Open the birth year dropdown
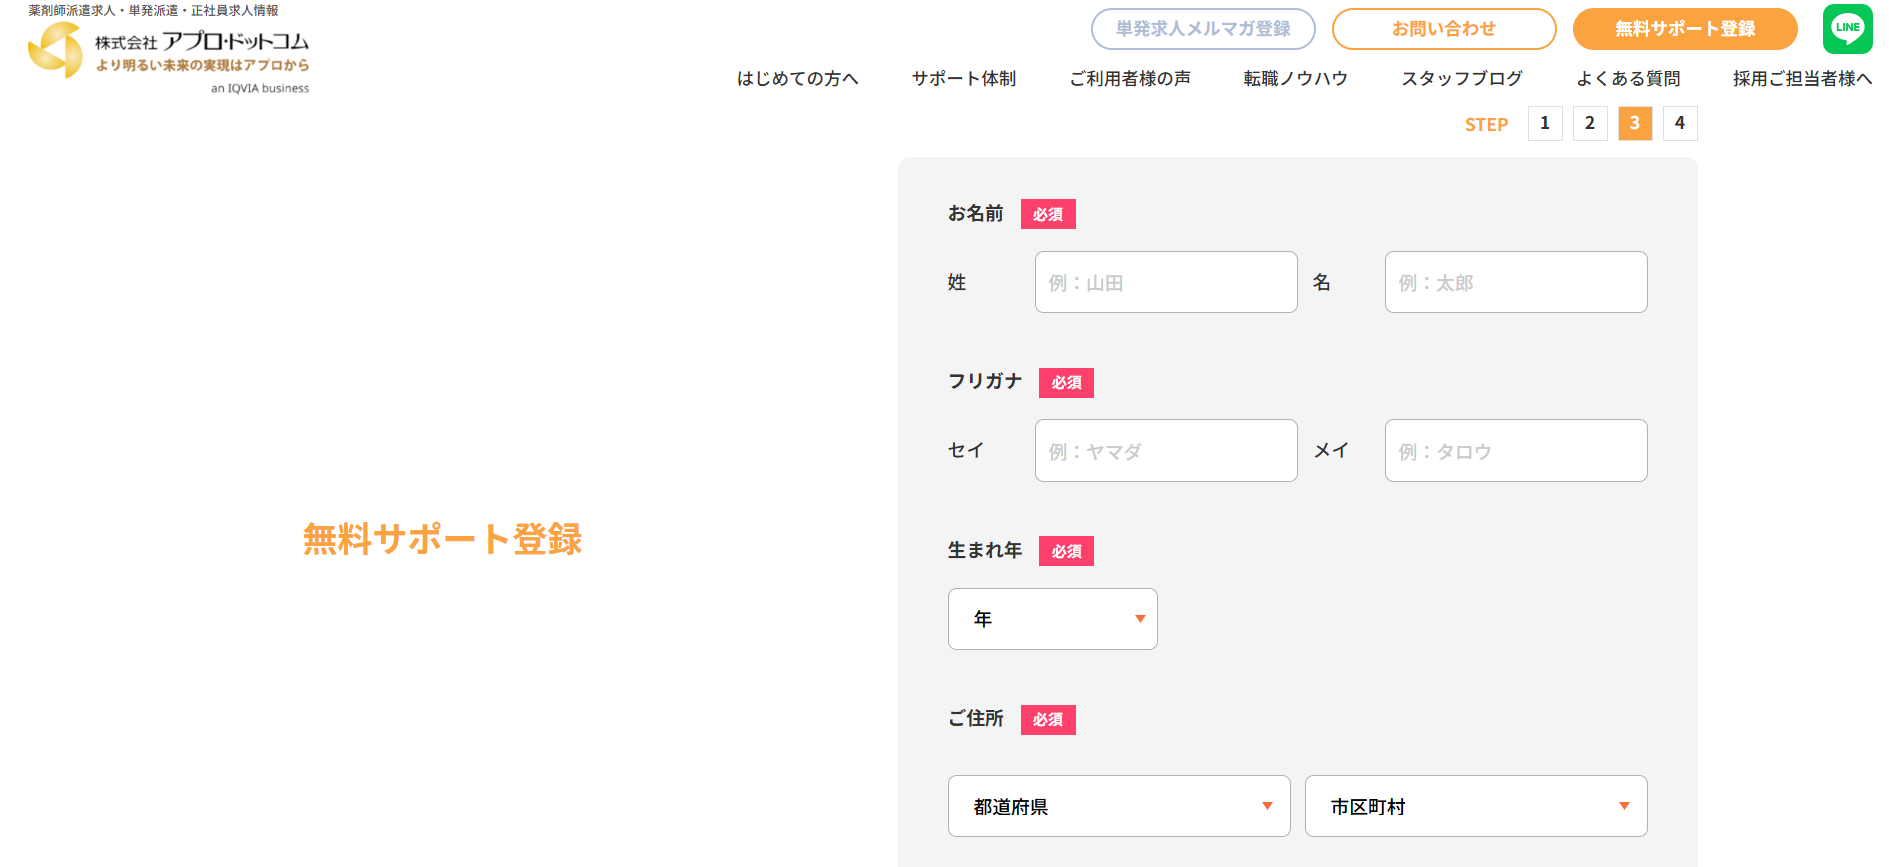 click(x=1052, y=619)
